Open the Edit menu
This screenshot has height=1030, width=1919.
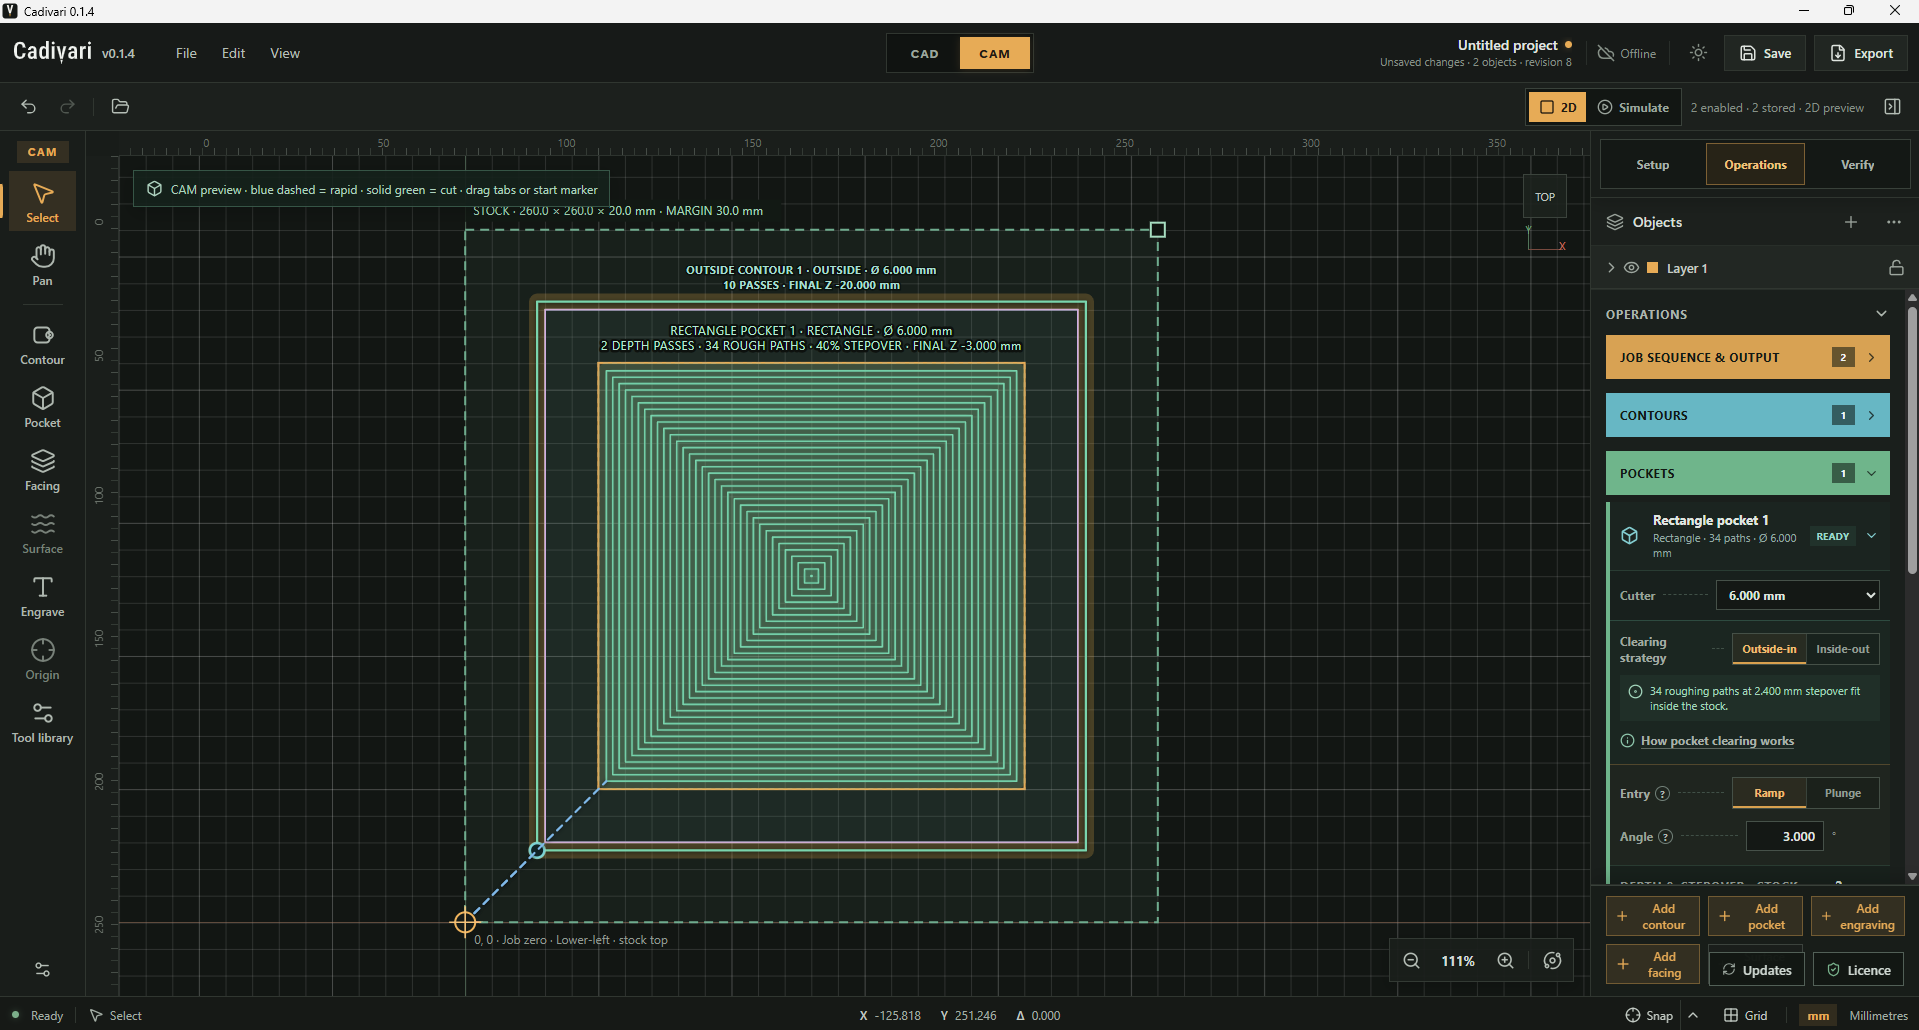(233, 53)
